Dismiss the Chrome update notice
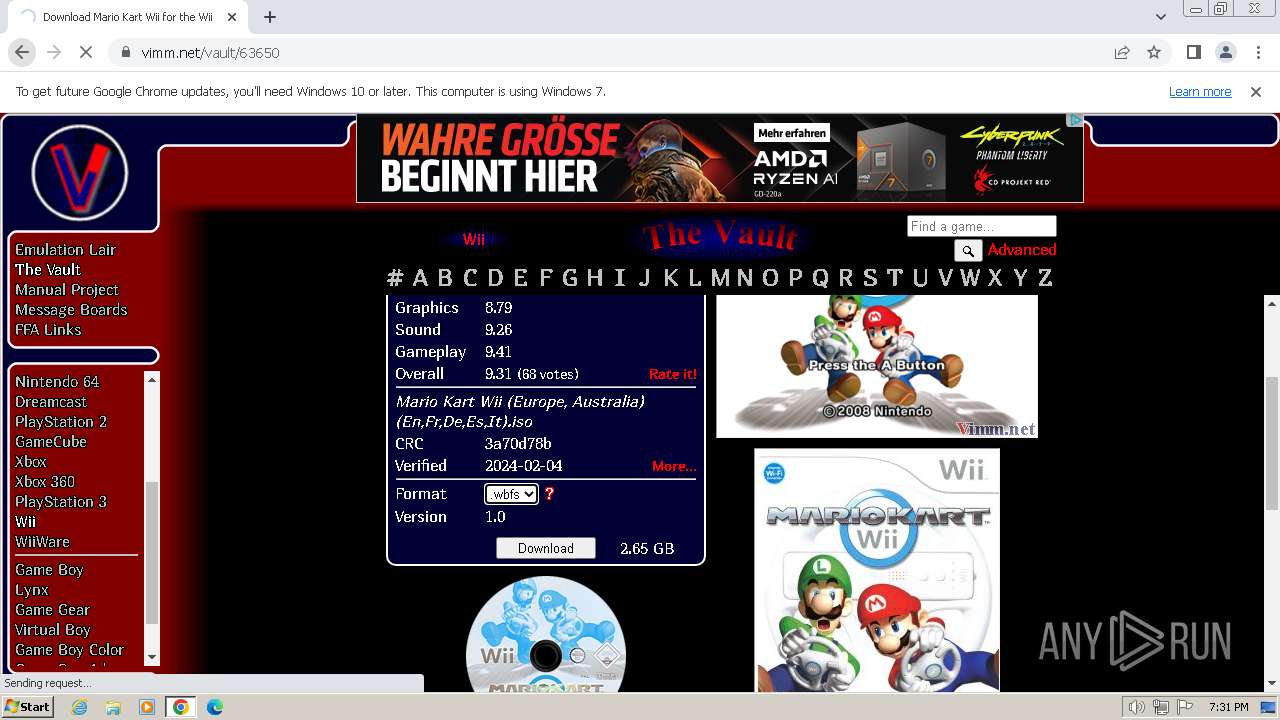Image resolution: width=1280 pixels, height=720 pixels. pos(1256,91)
